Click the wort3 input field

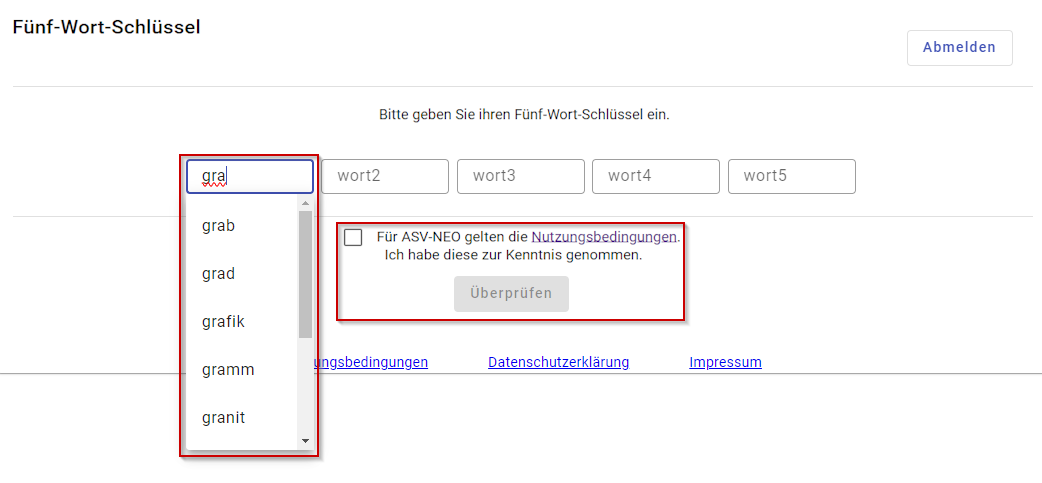tap(520, 176)
